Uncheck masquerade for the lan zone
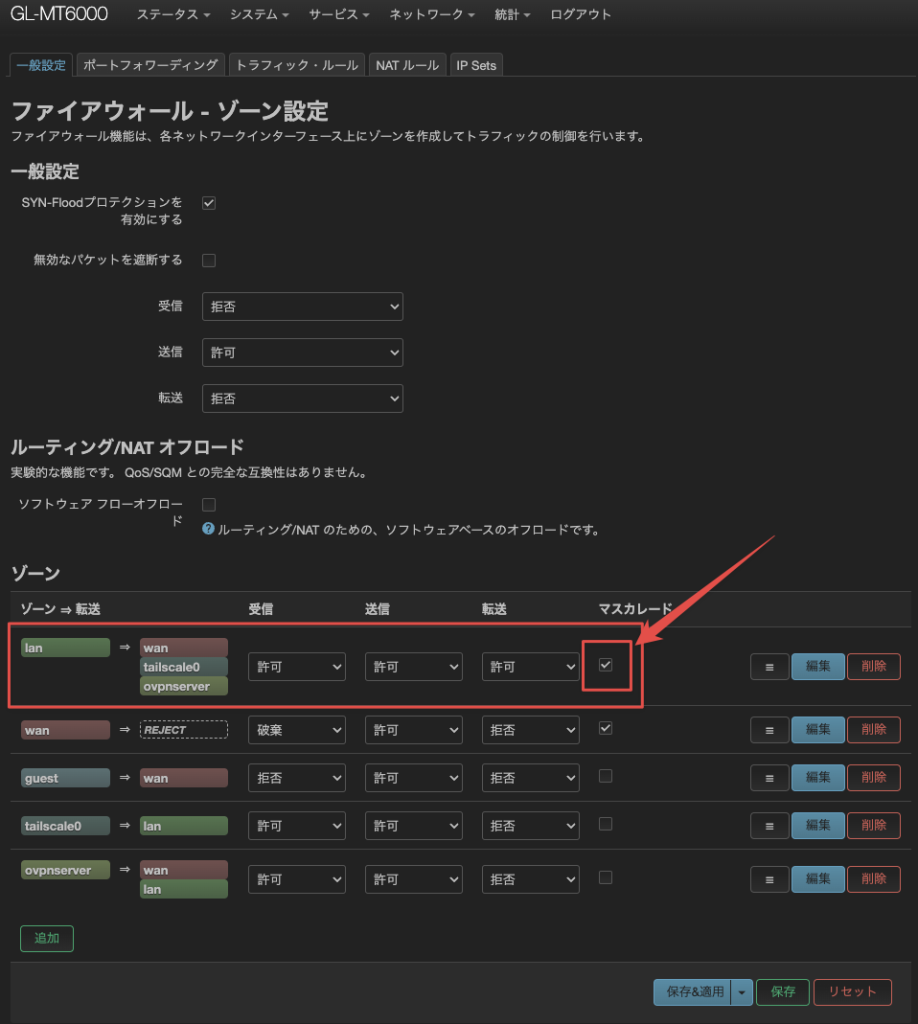 click(605, 665)
